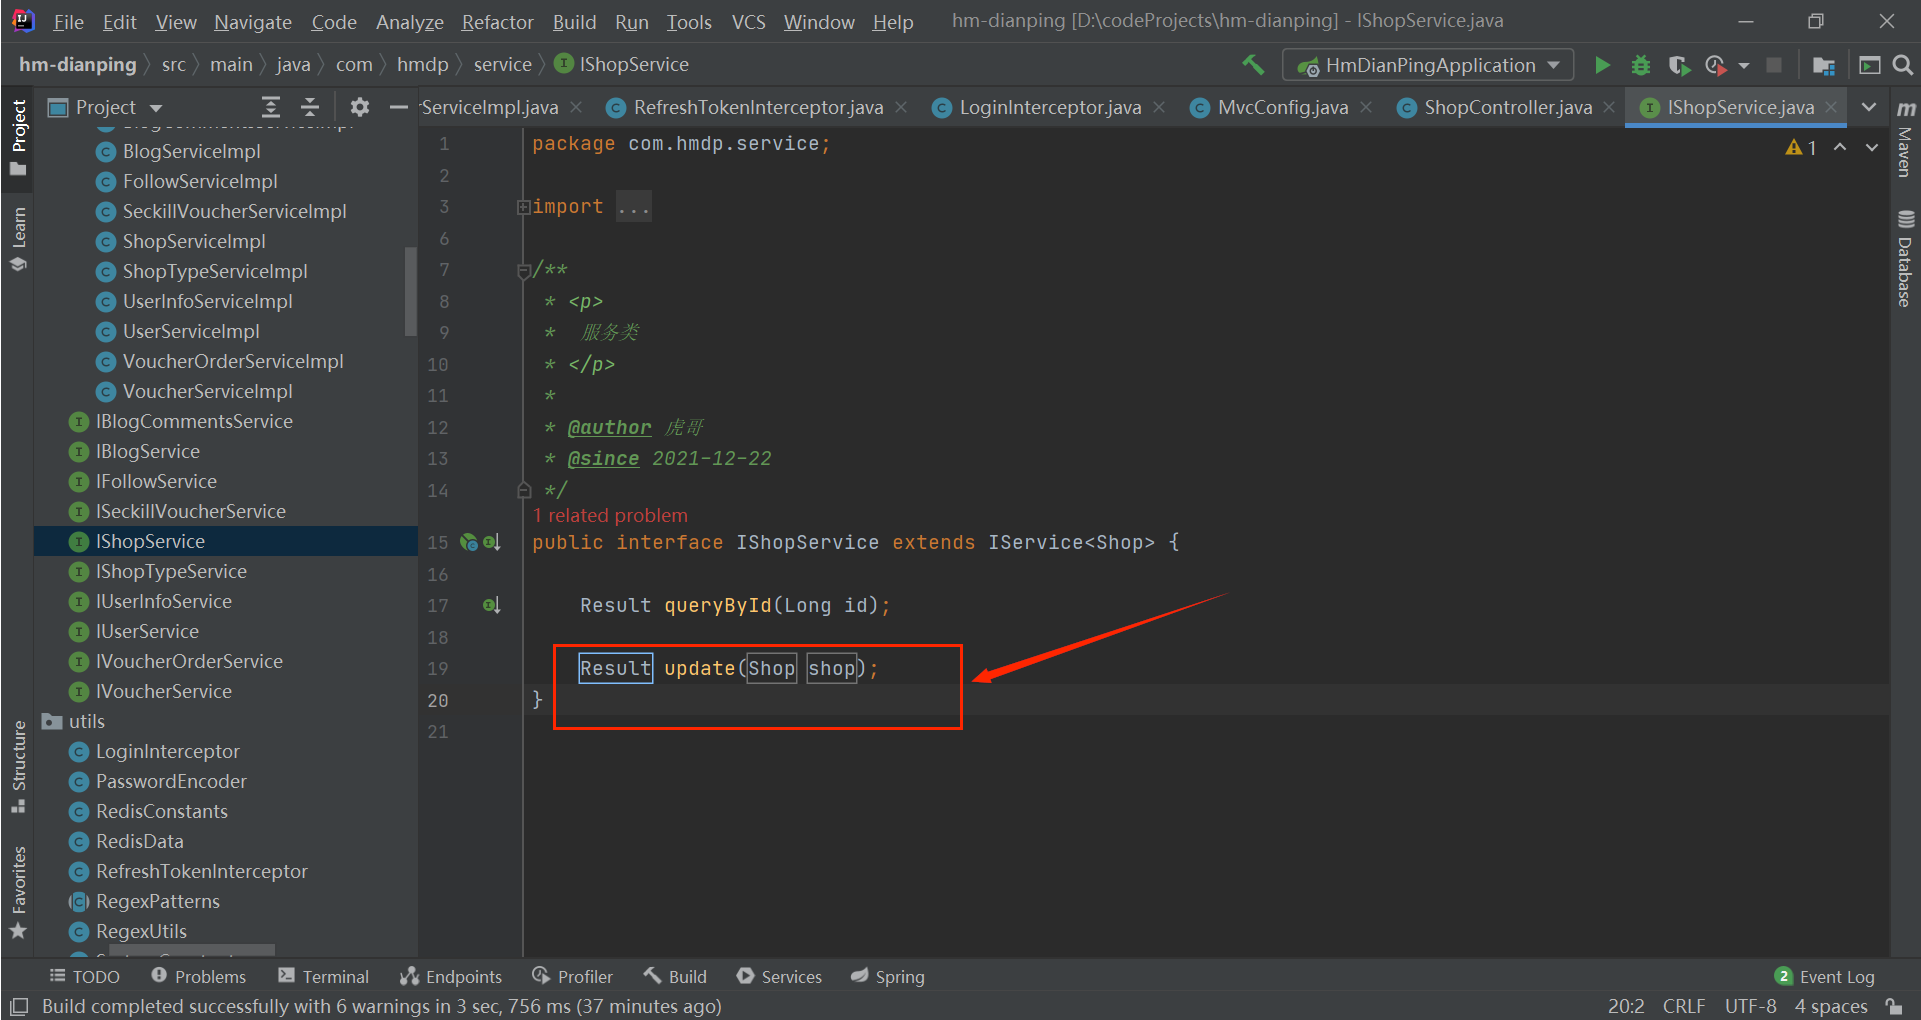The width and height of the screenshot is (1921, 1020).
Task: Switch to RefreshTokenInterceptor.java tab
Action: pyautogui.click(x=757, y=107)
